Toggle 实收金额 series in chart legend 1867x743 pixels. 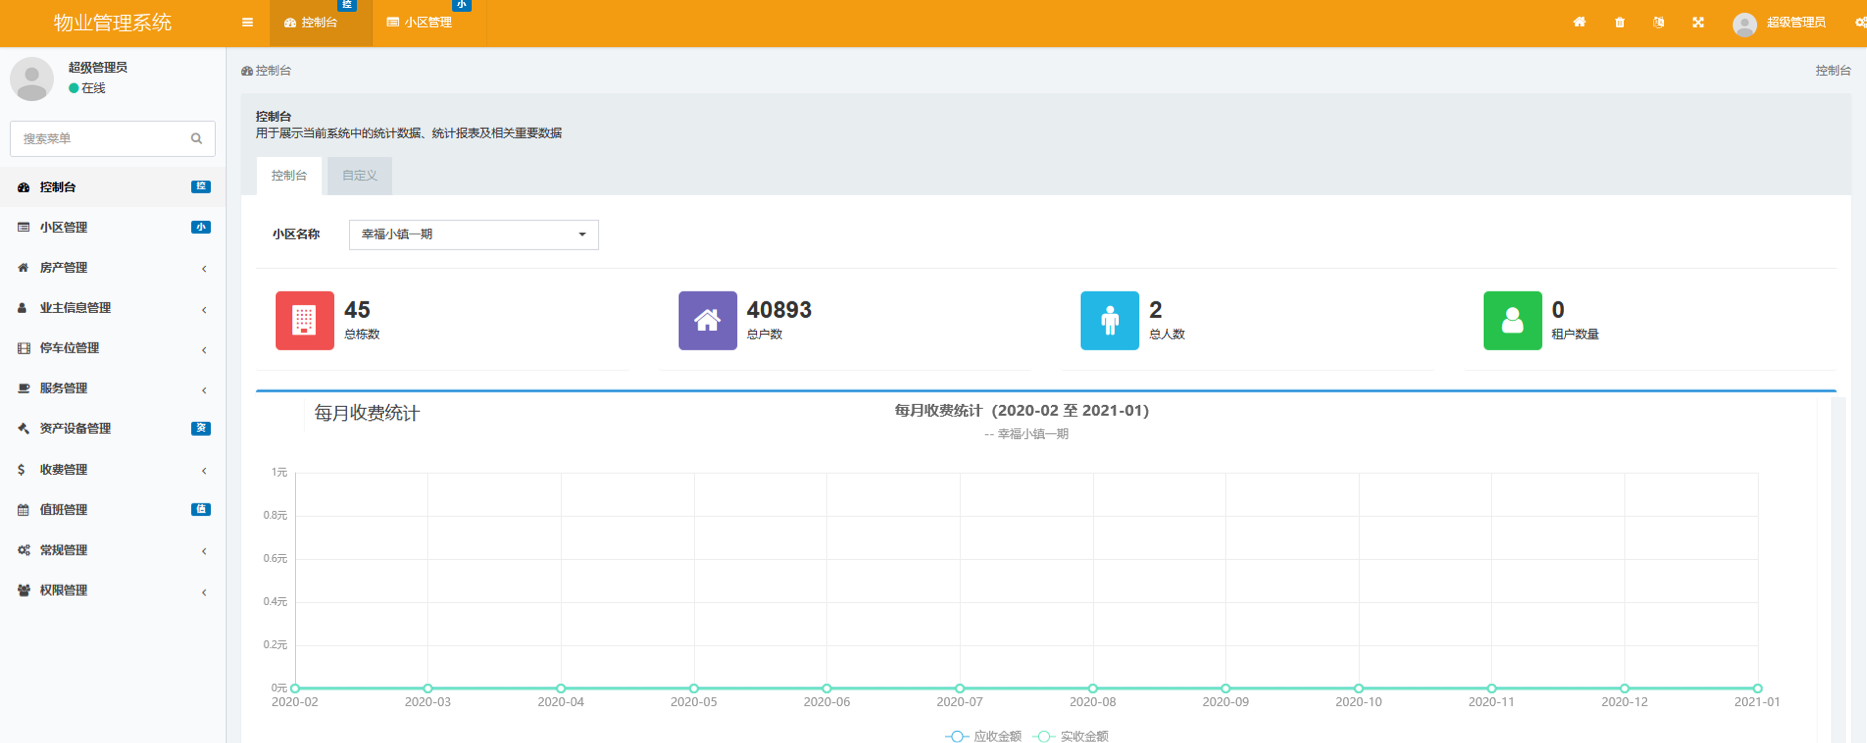point(1071,736)
